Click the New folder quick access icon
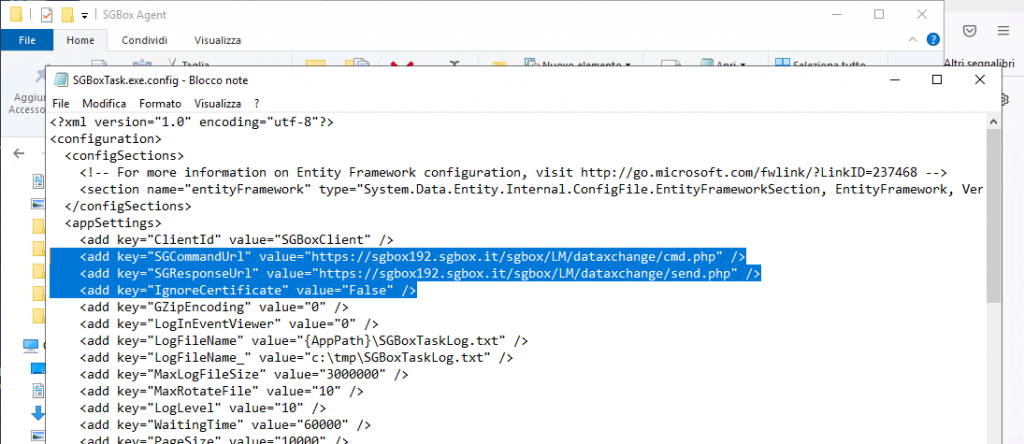Image resolution: width=1024 pixels, height=444 pixels. (x=67, y=14)
